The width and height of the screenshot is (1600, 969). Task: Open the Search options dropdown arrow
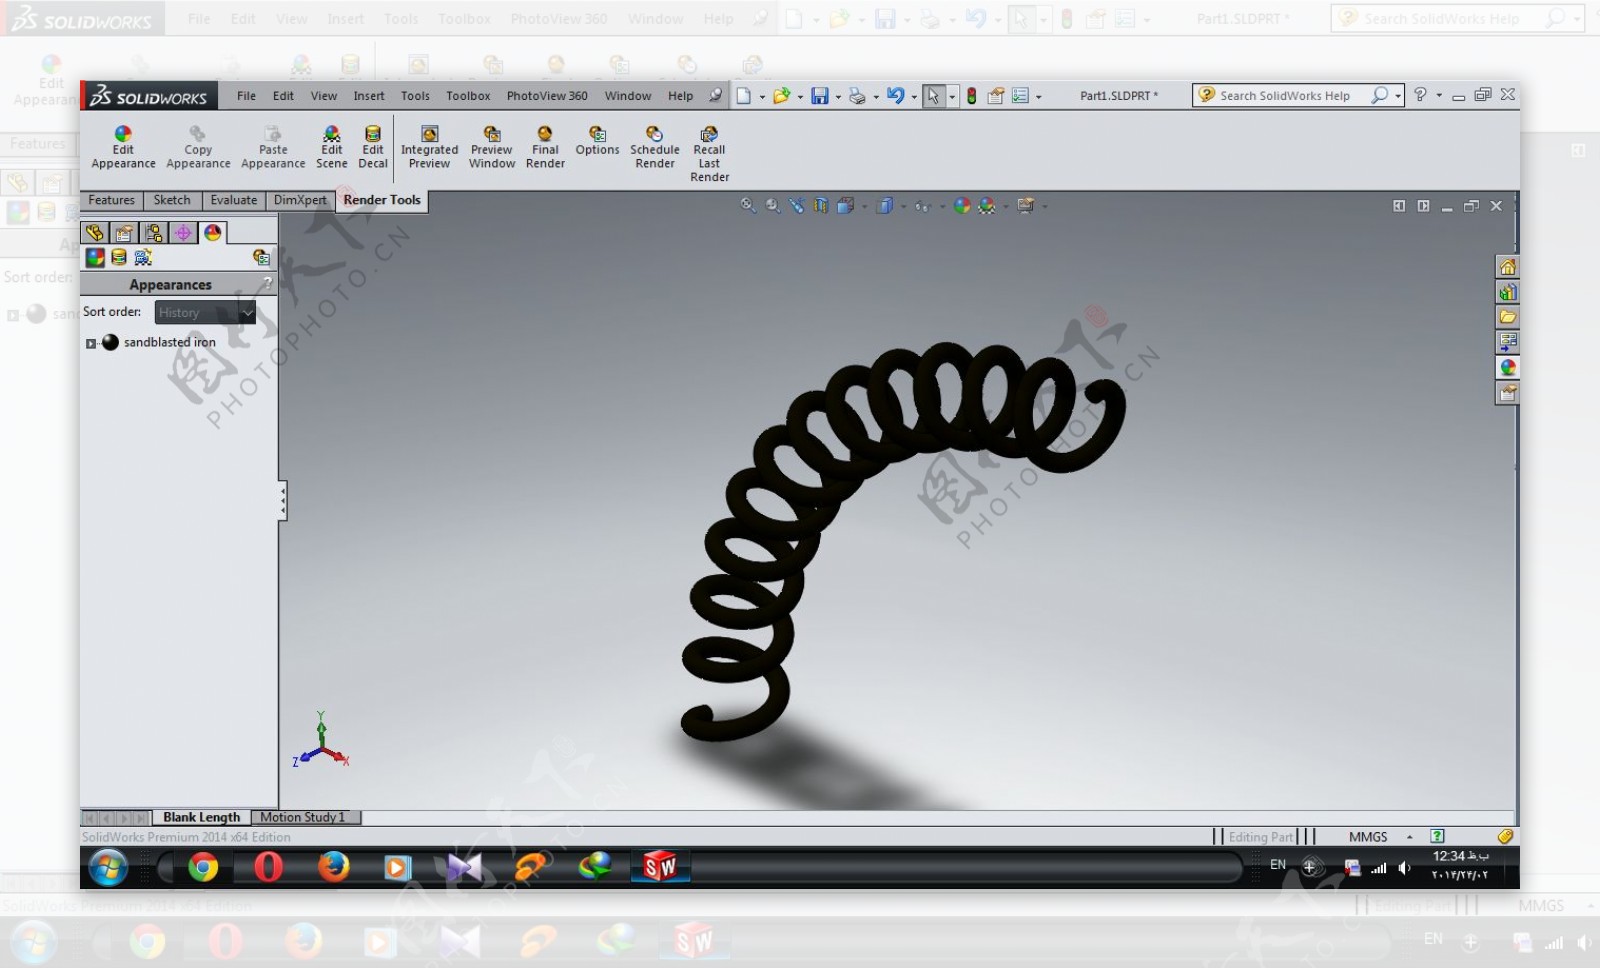pos(1398,96)
